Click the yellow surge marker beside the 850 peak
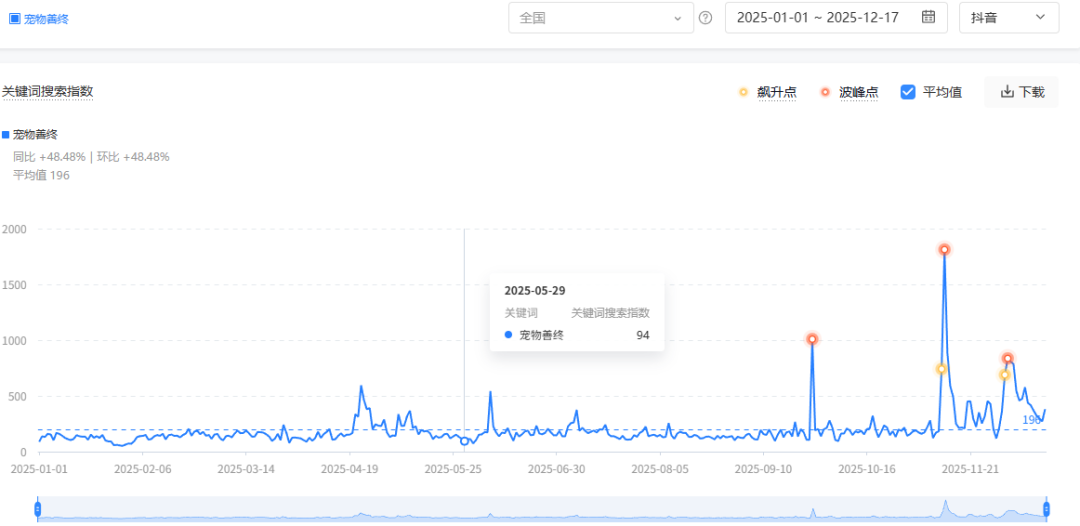 click(1004, 375)
